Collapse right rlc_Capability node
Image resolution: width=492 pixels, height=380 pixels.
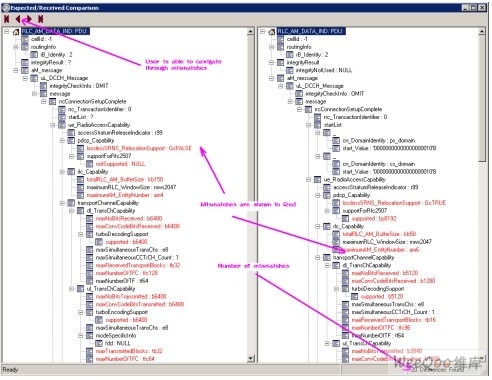(318, 226)
